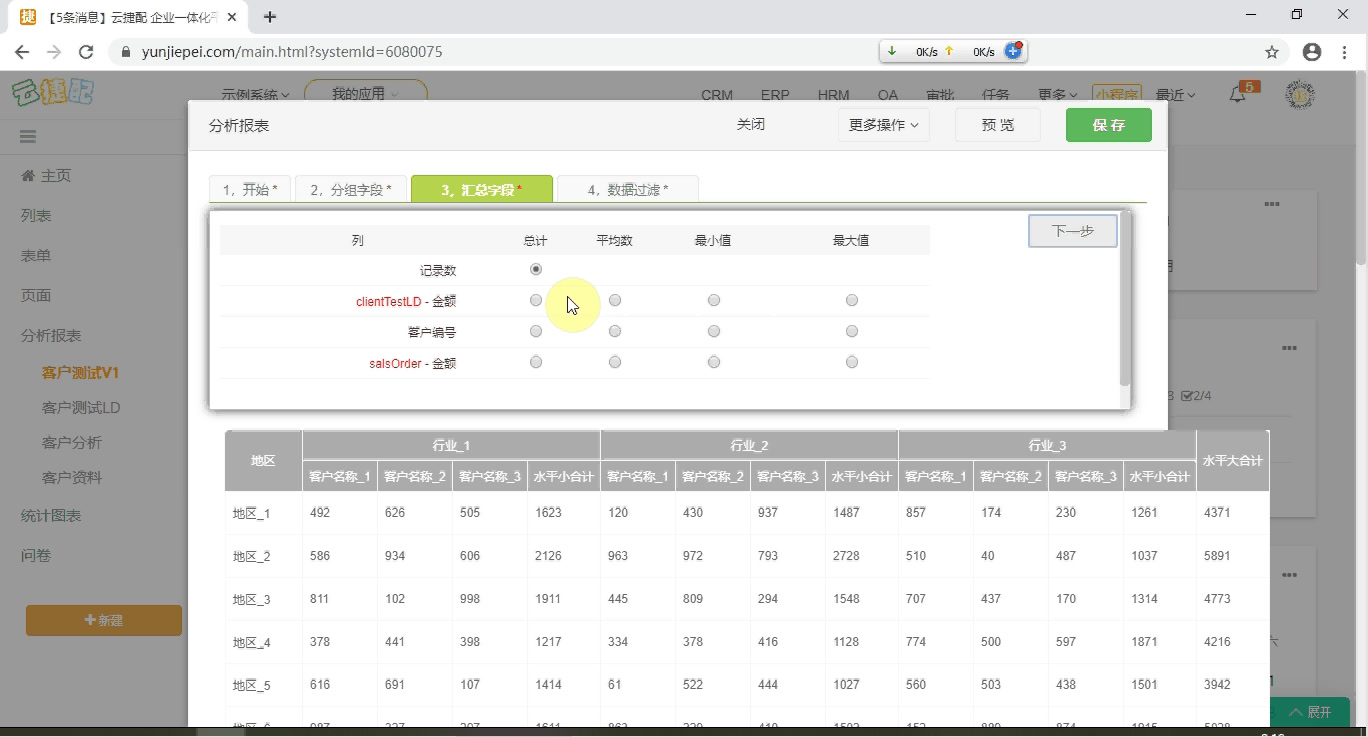Open 问卷 in the sidebar
This screenshot has height=737, width=1368.
(36, 556)
